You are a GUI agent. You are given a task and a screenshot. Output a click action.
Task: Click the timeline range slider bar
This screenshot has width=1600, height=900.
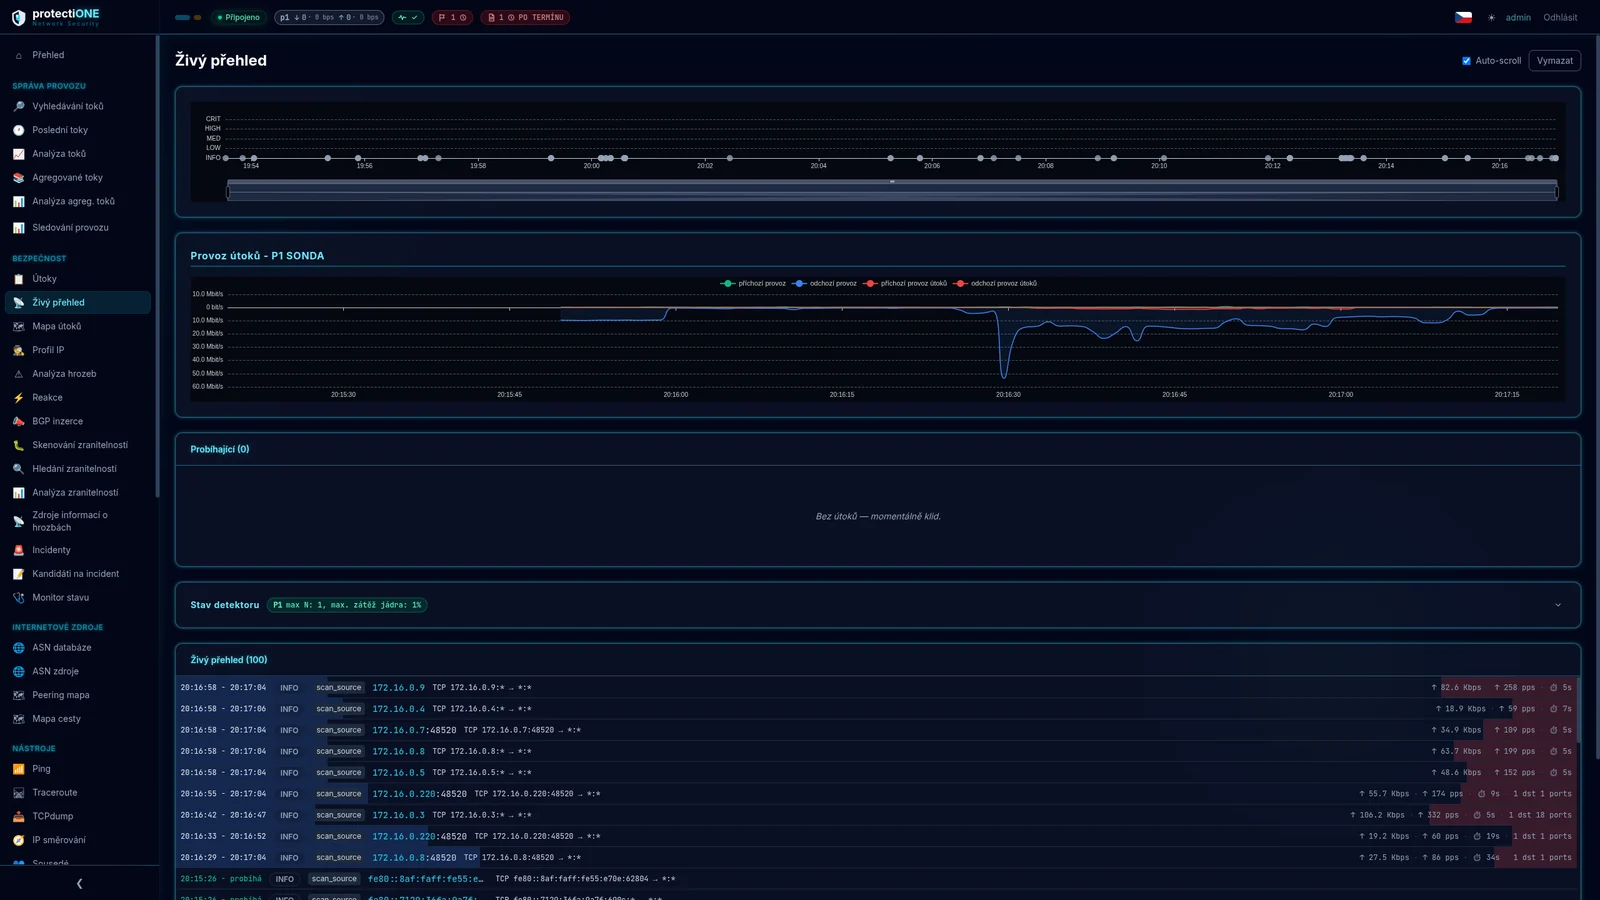point(892,190)
